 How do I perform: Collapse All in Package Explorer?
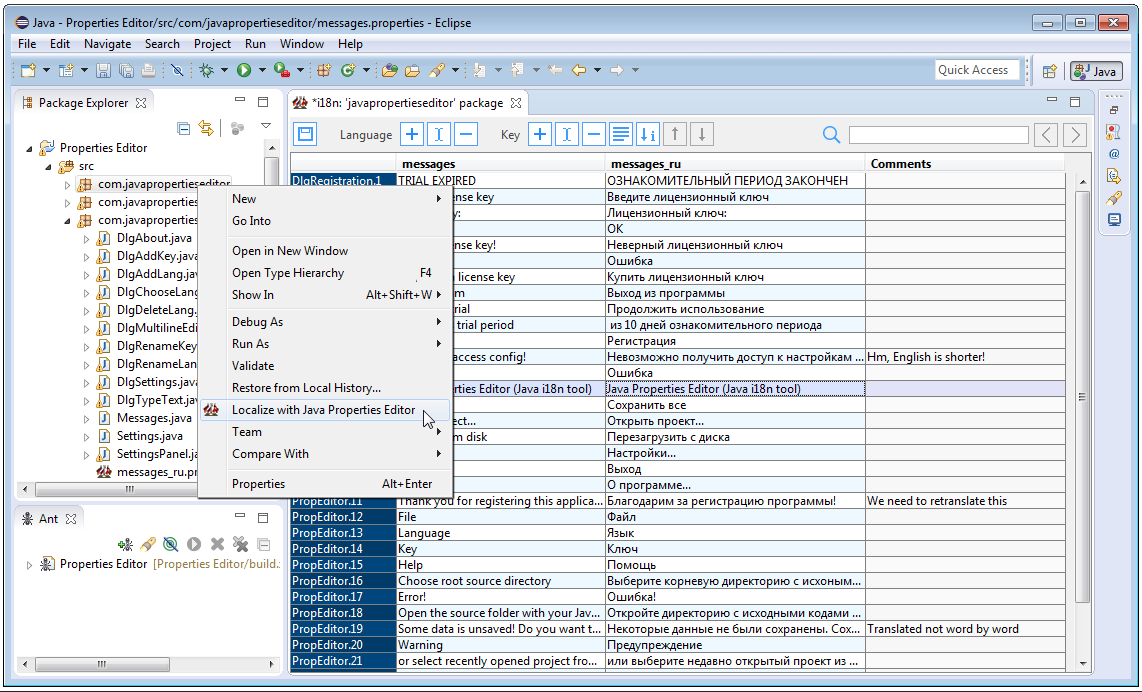tap(183, 127)
